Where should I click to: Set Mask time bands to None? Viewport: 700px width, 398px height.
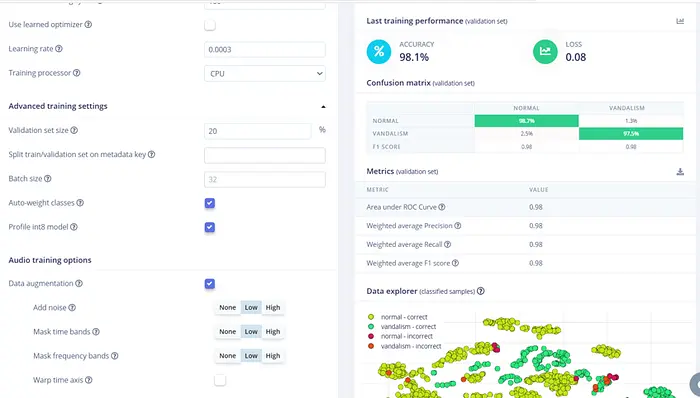coord(228,332)
